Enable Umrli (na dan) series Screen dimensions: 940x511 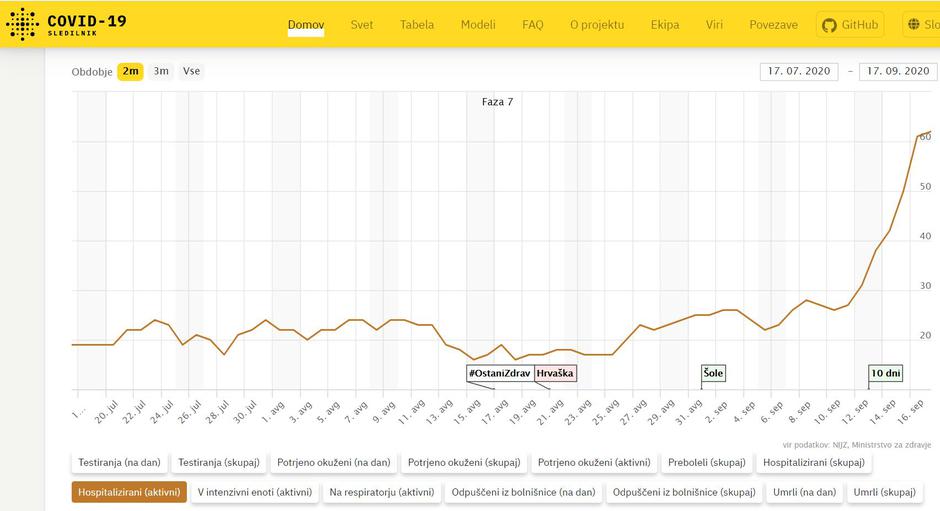(804, 492)
